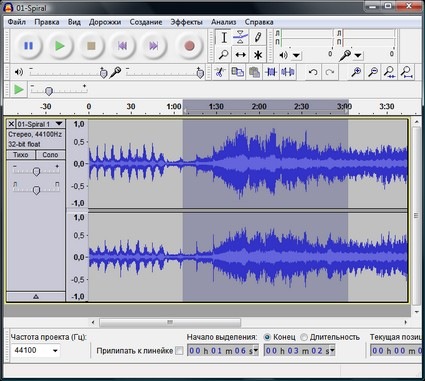Select the Zoom magnifier tool
425x381 pixels.
pyautogui.click(x=224, y=54)
